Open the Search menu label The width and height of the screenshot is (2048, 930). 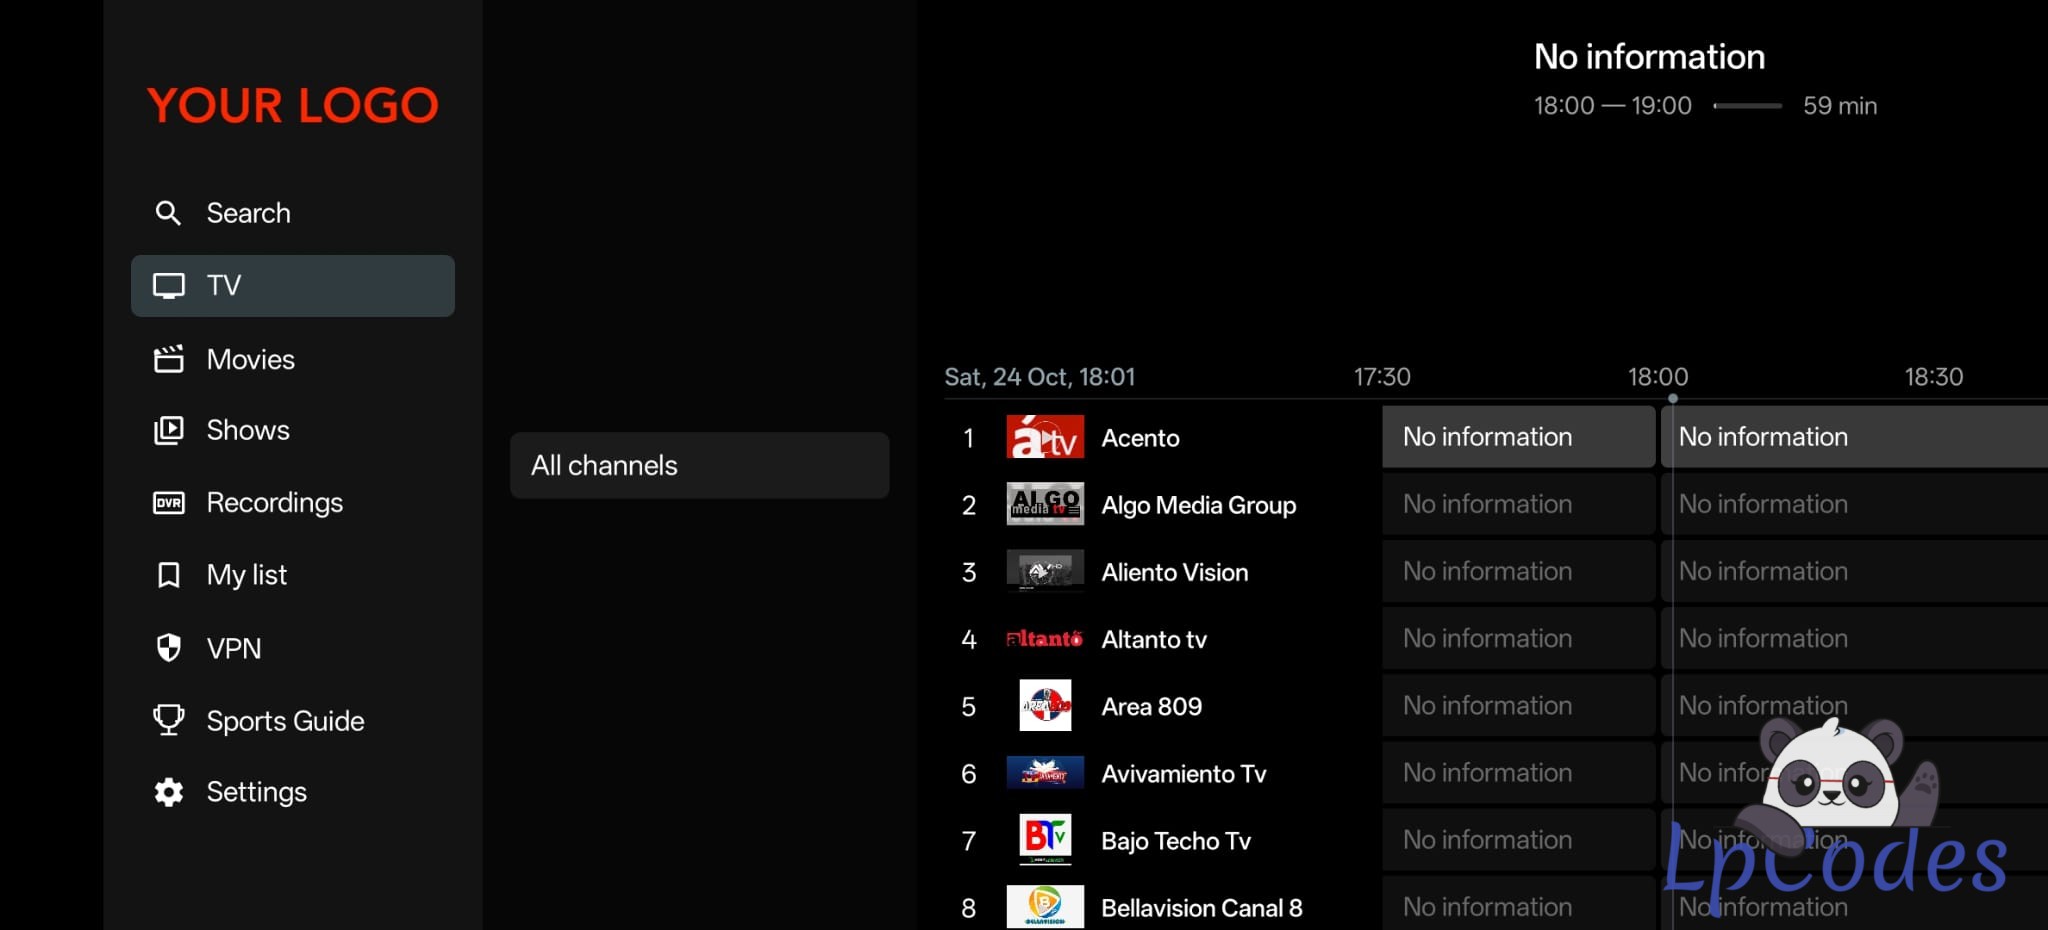(248, 213)
